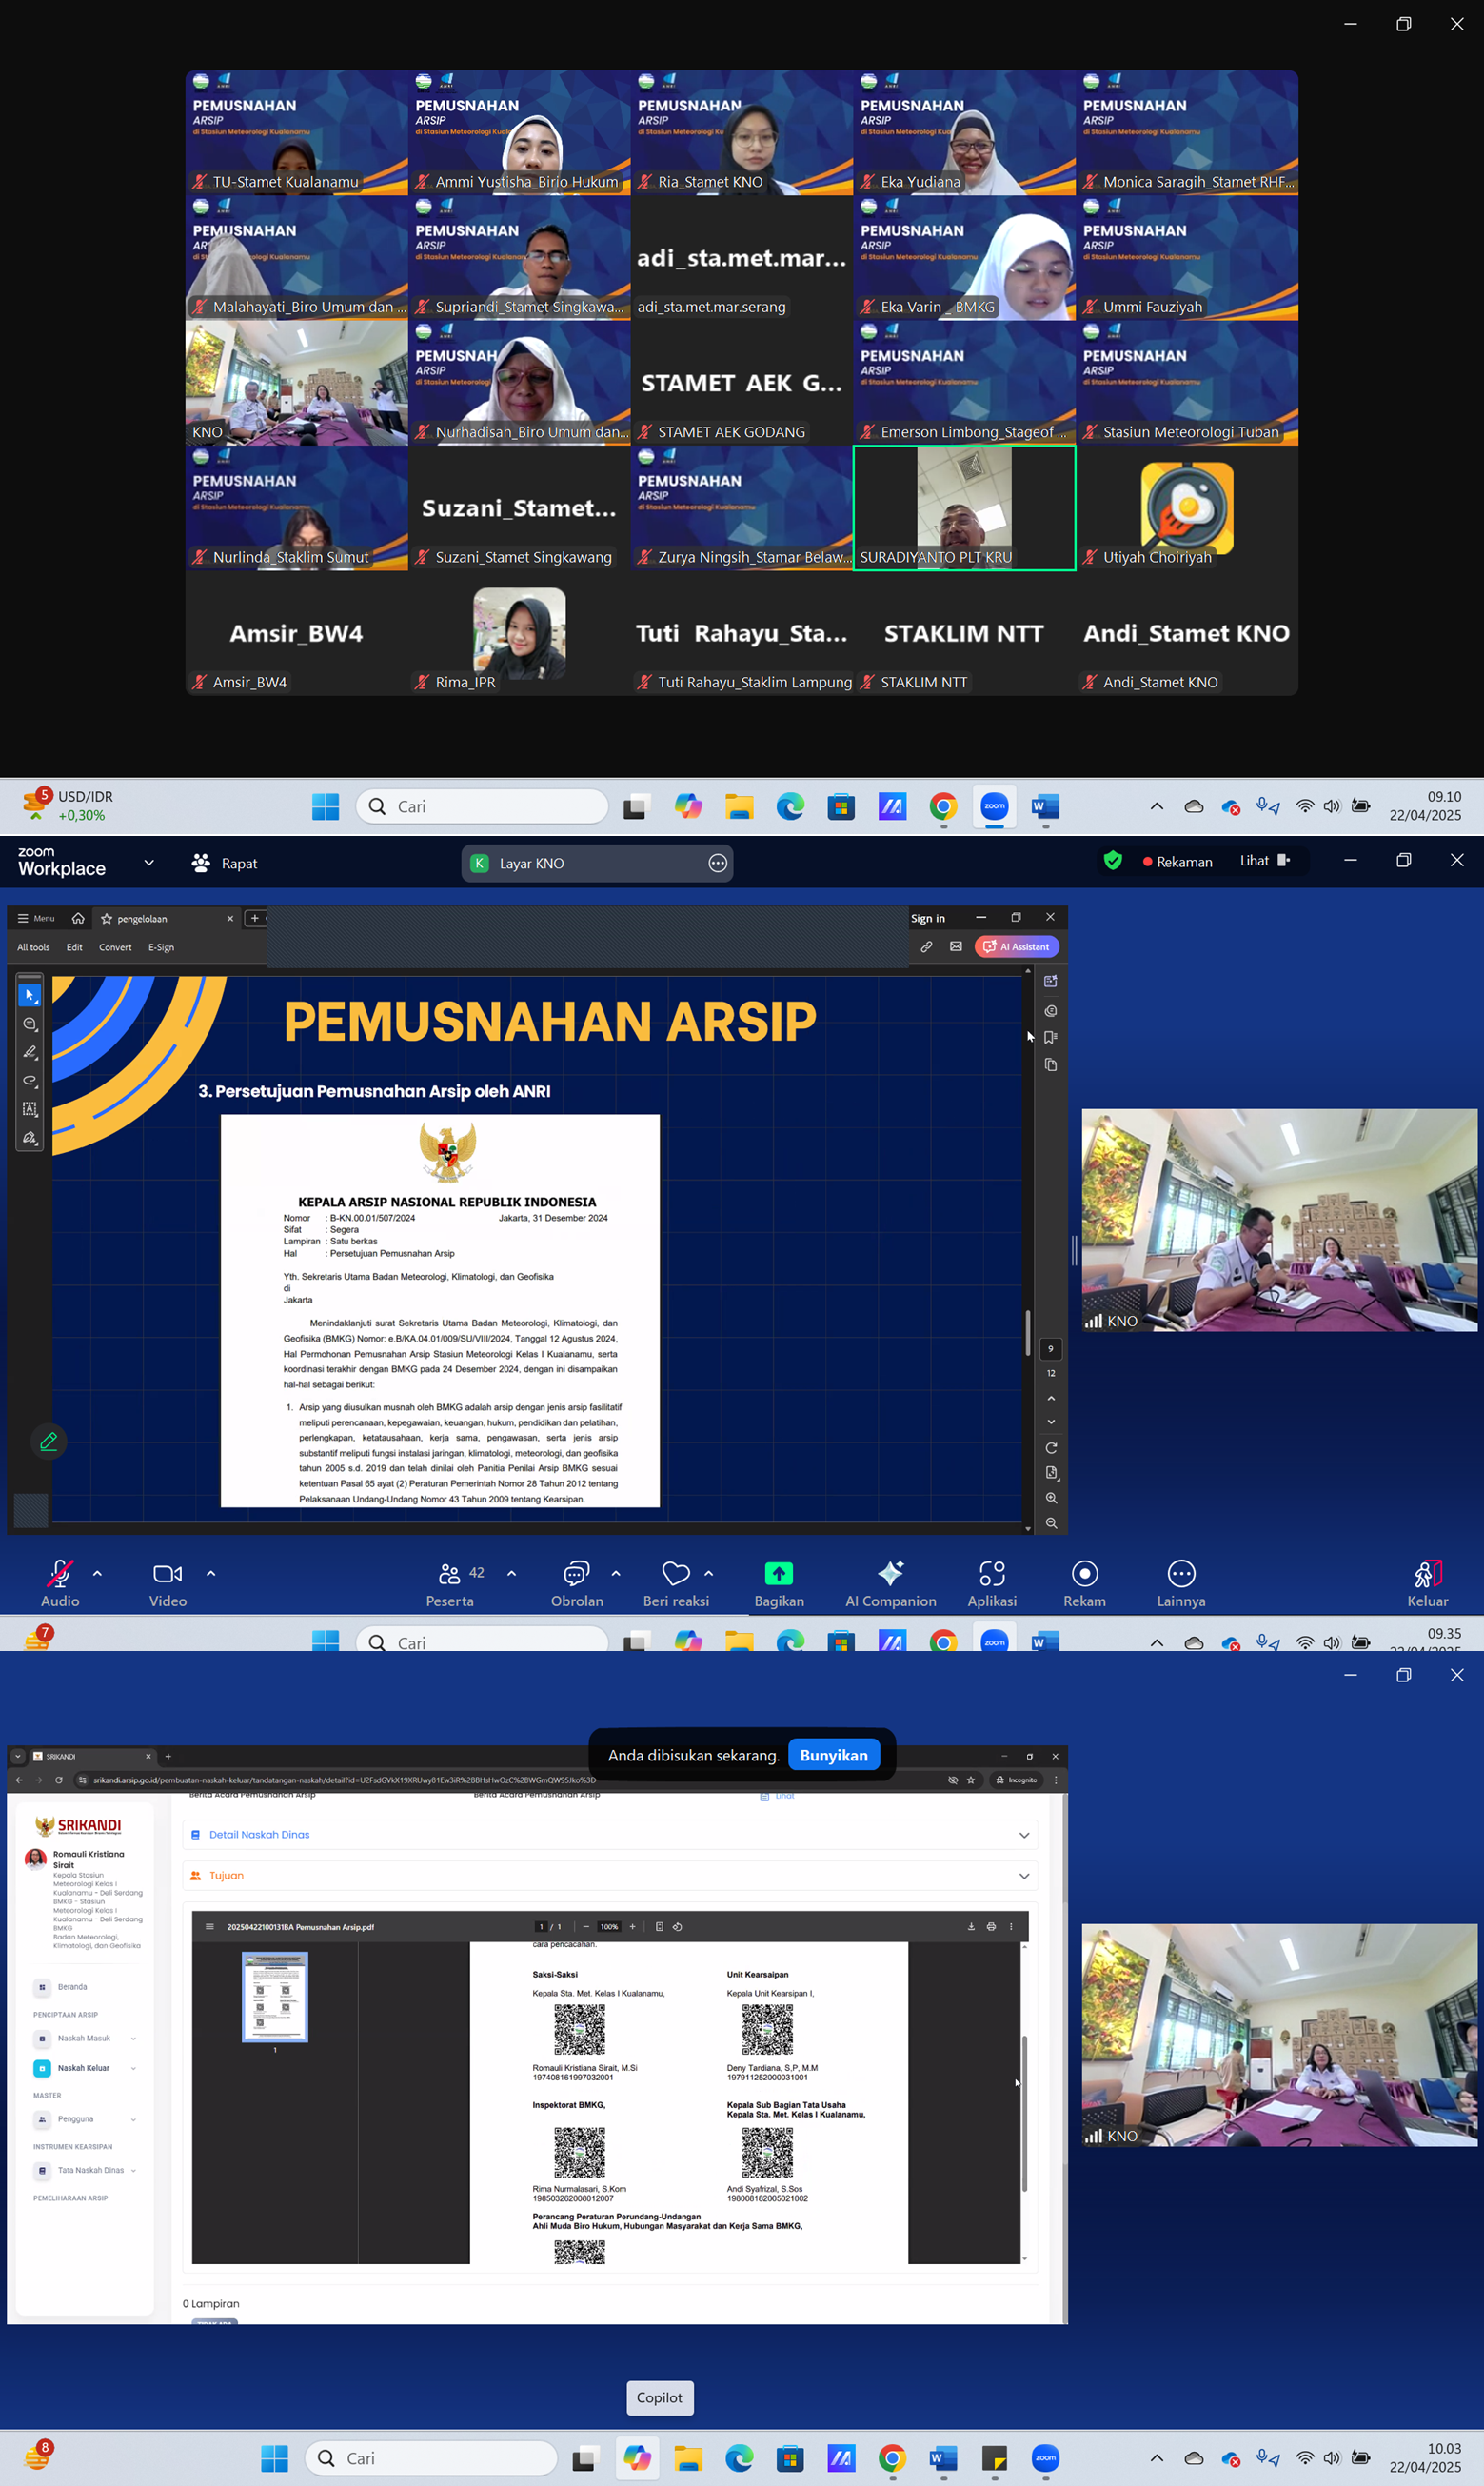Choose Acrobat freehand draw tool
The image size is (1484, 2486).
tap(30, 1081)
